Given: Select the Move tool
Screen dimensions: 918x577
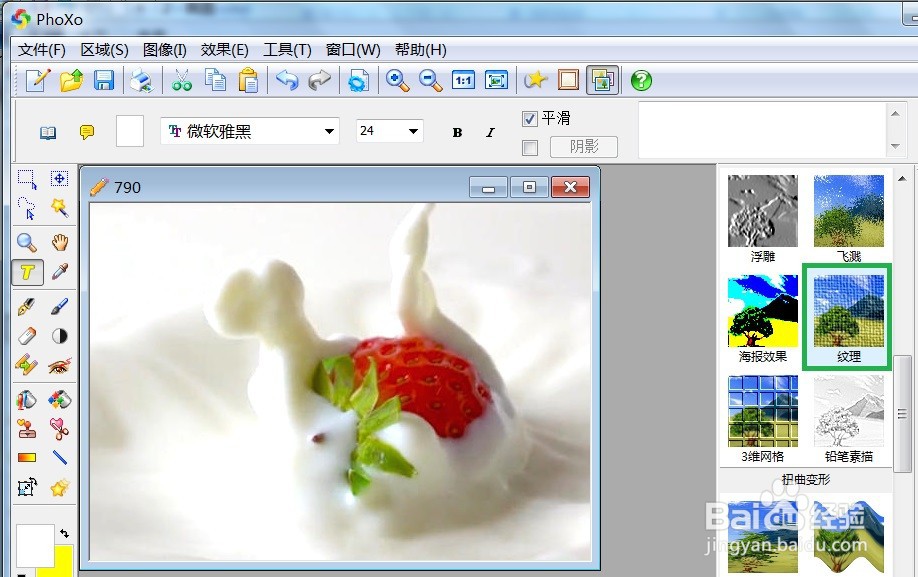Looking at the screenshot, I should [59, 178].
